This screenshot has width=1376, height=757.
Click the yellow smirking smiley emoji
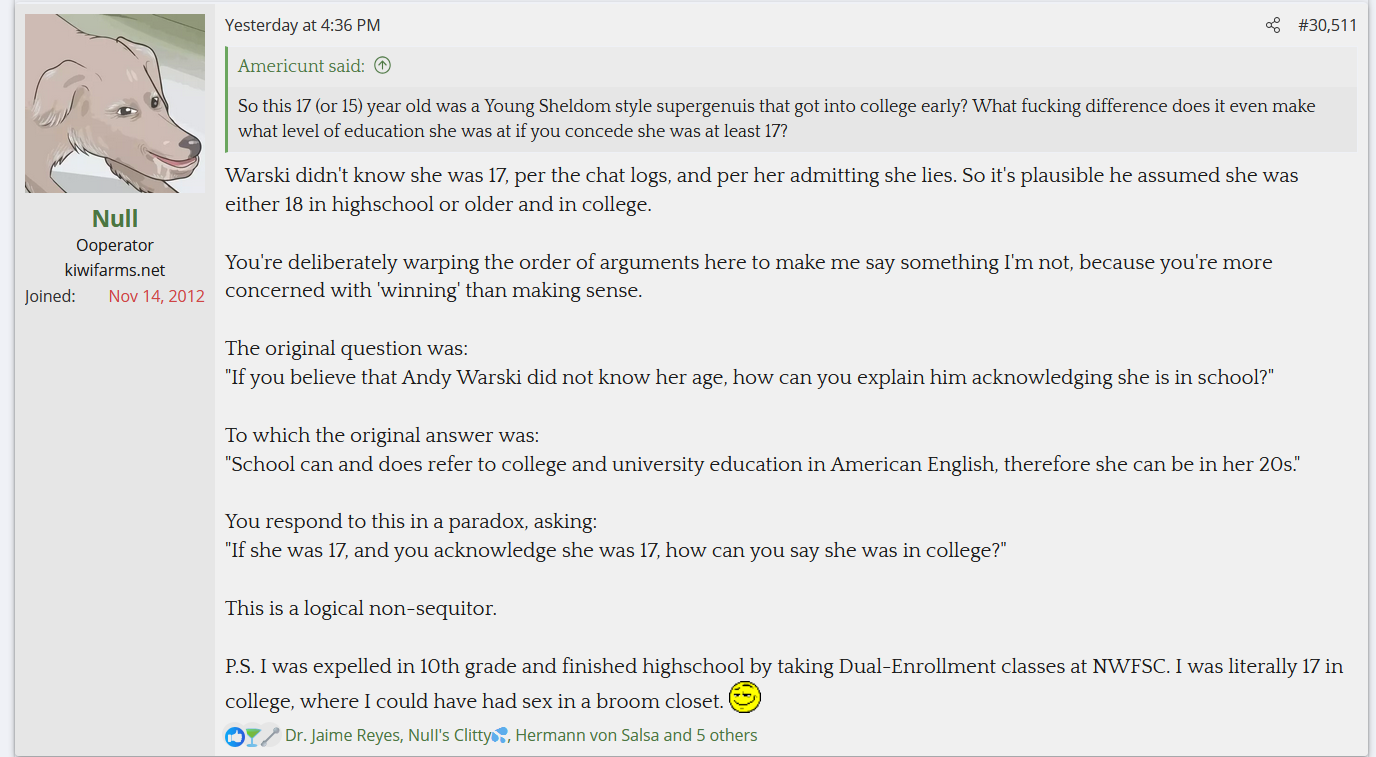pos(745,697)
